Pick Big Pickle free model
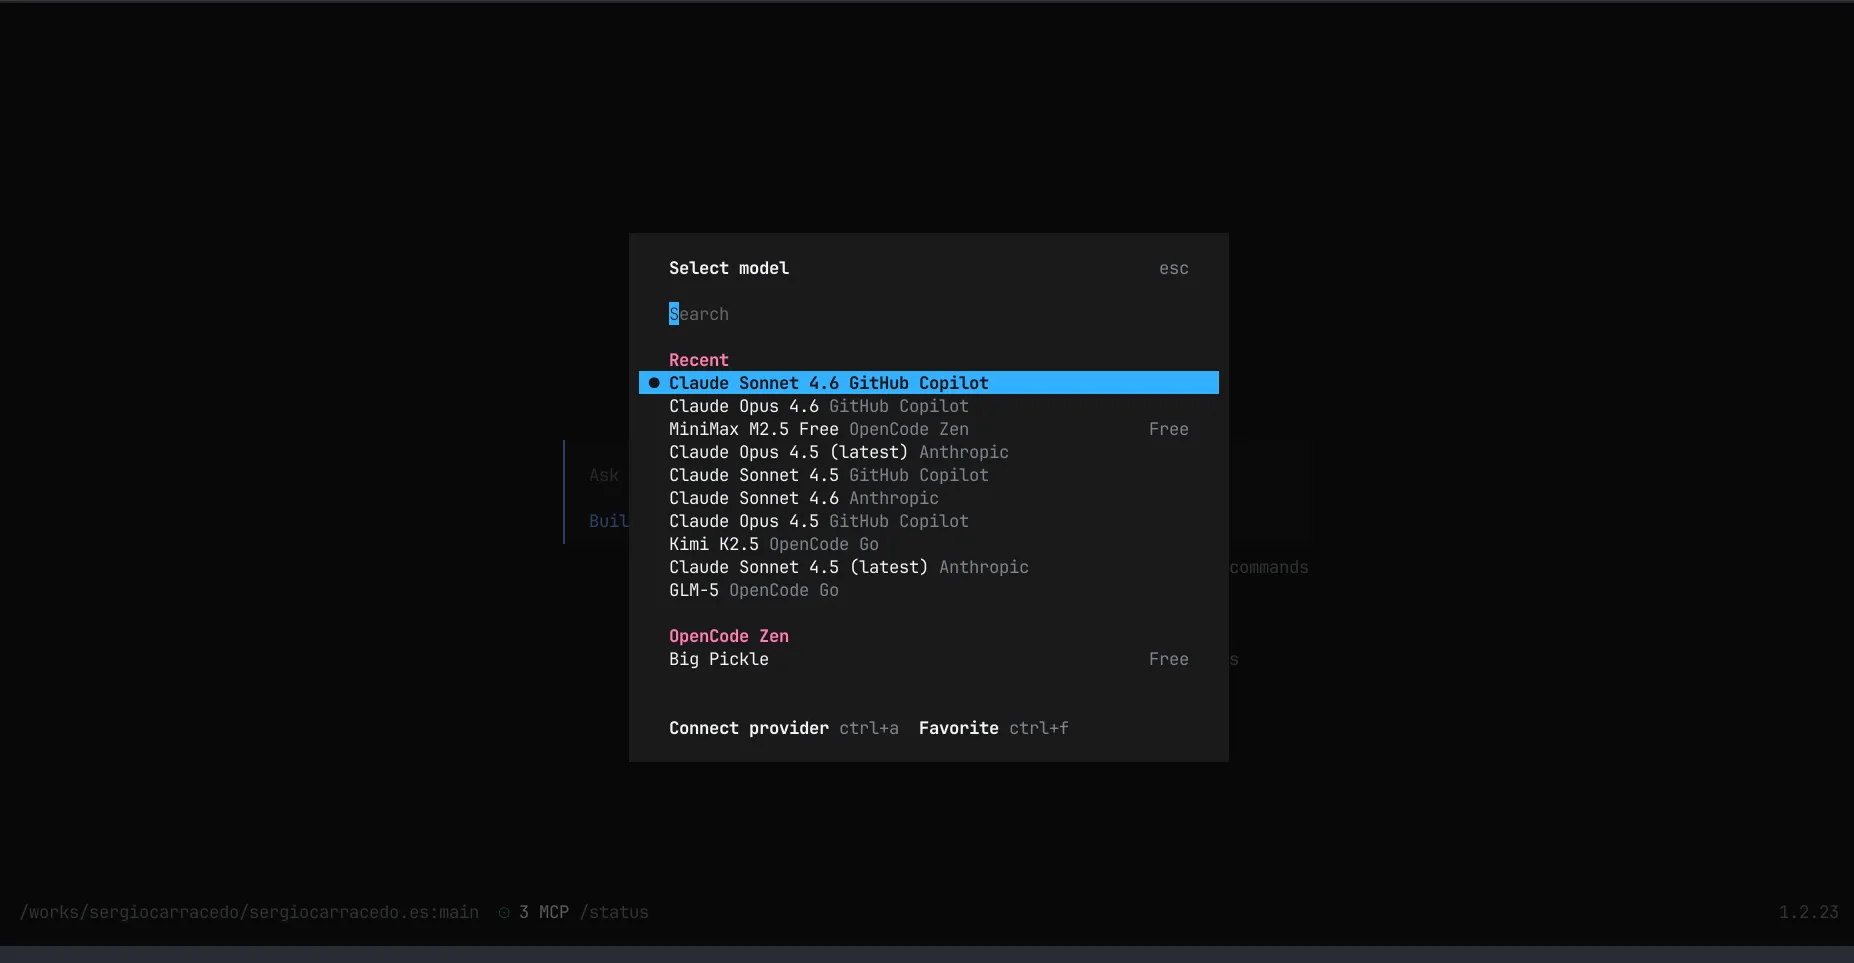 point(718,659)
